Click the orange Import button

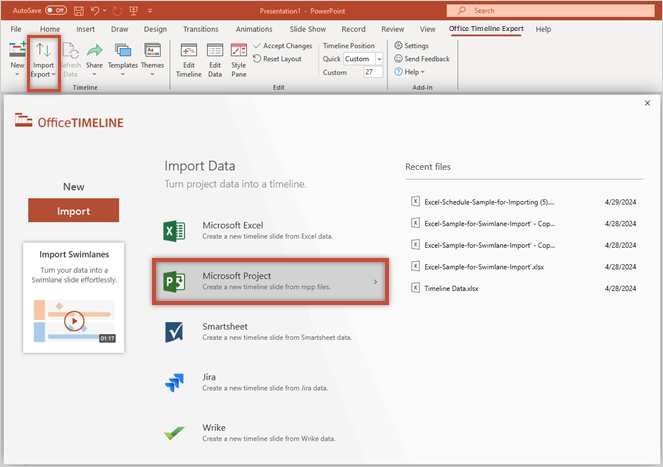(x=73, y=211)
